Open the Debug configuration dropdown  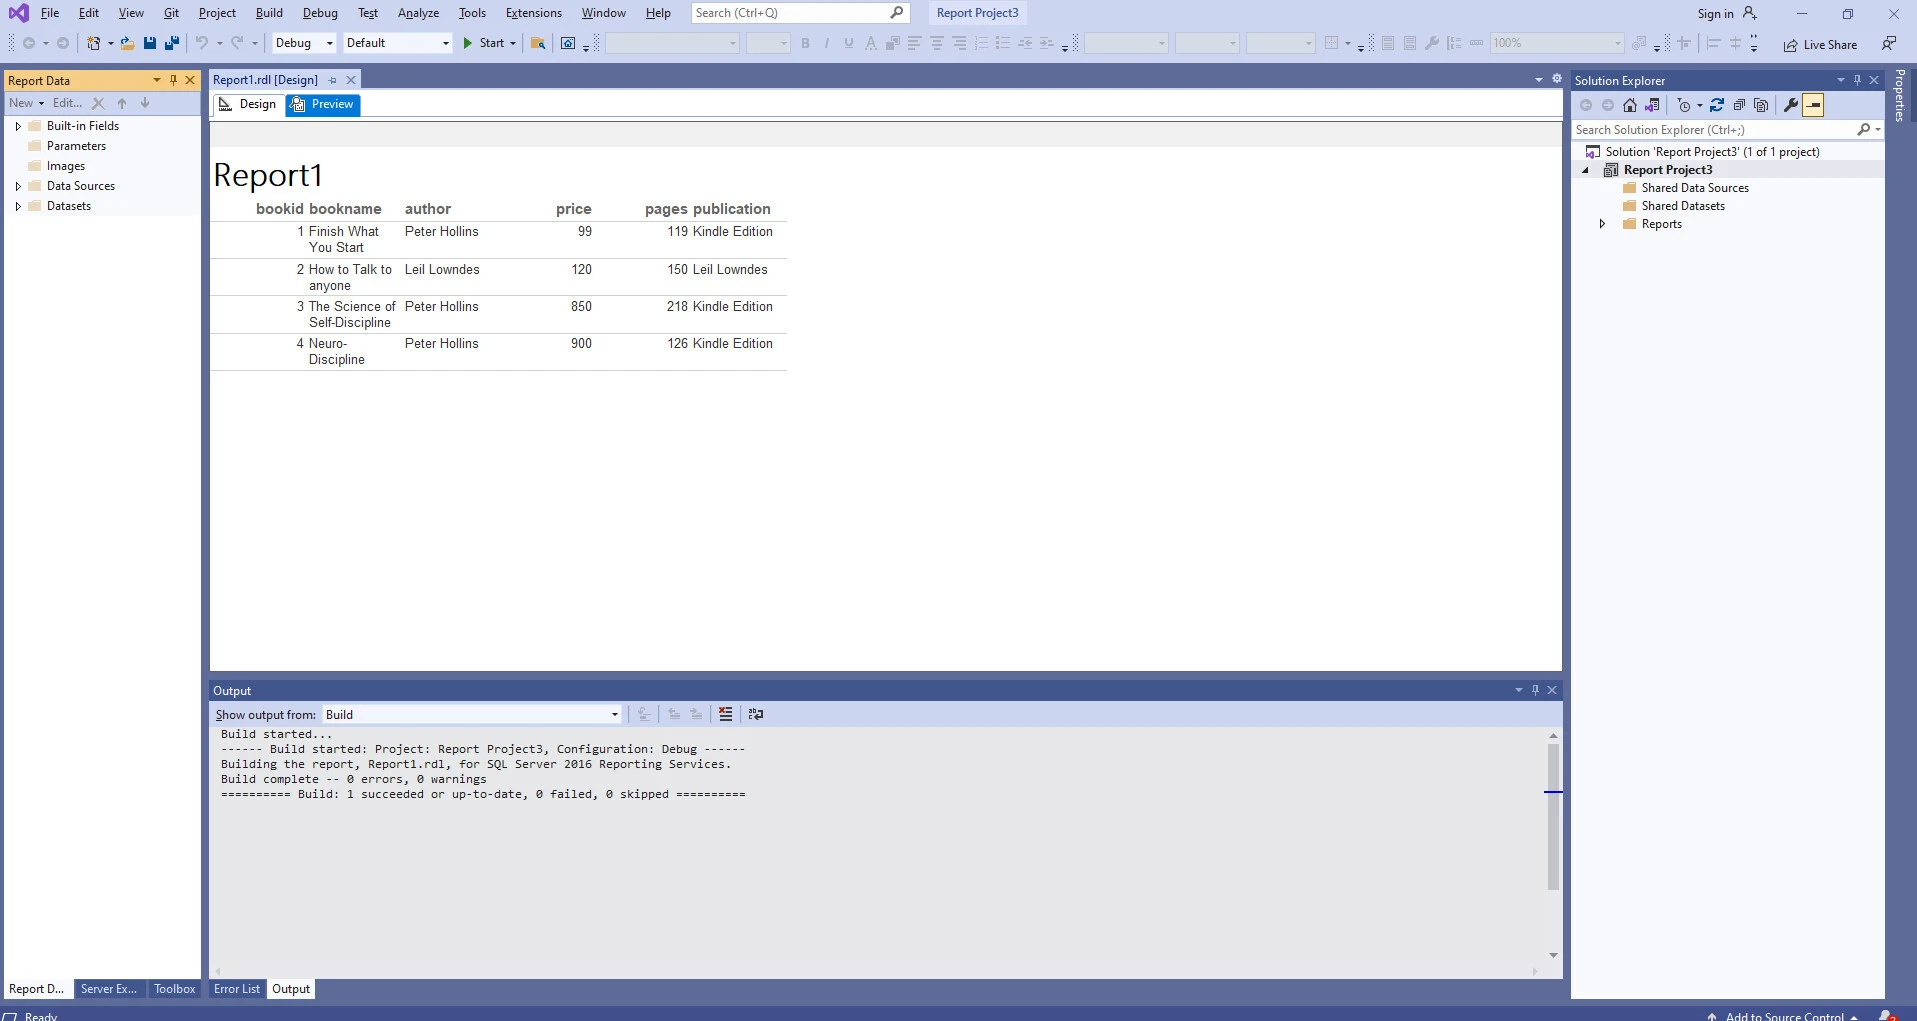click(304, 43)
